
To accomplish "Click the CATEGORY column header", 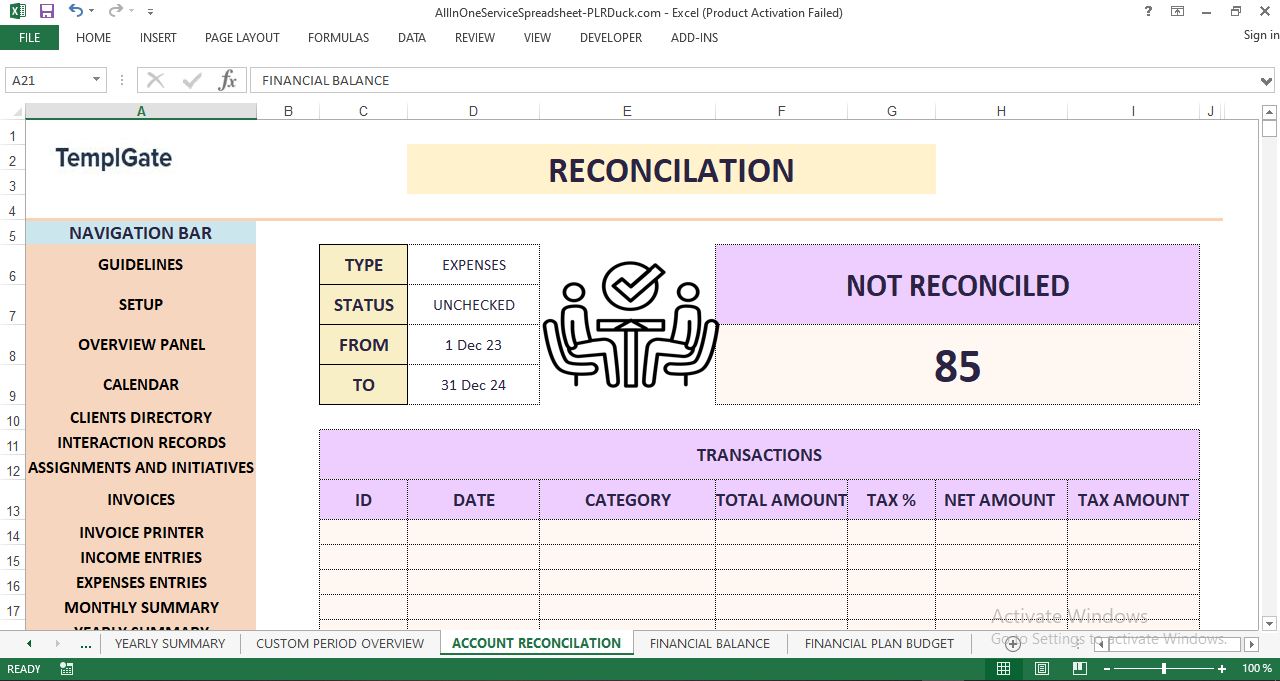I will [627, 500].
